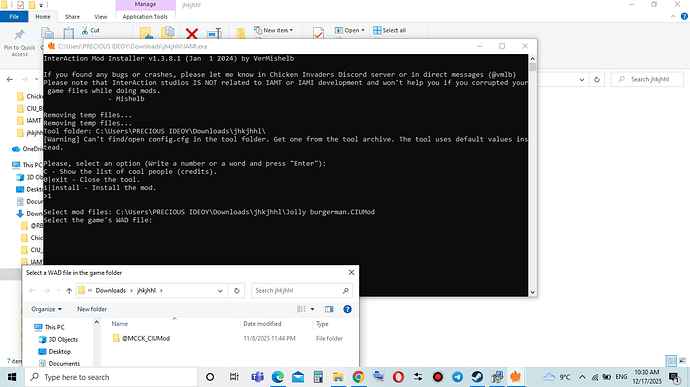Click the Help icon in Explorer ribbon corner
Image resolution: width=690 pixels, height=387 pixels.
pos(684,16)
